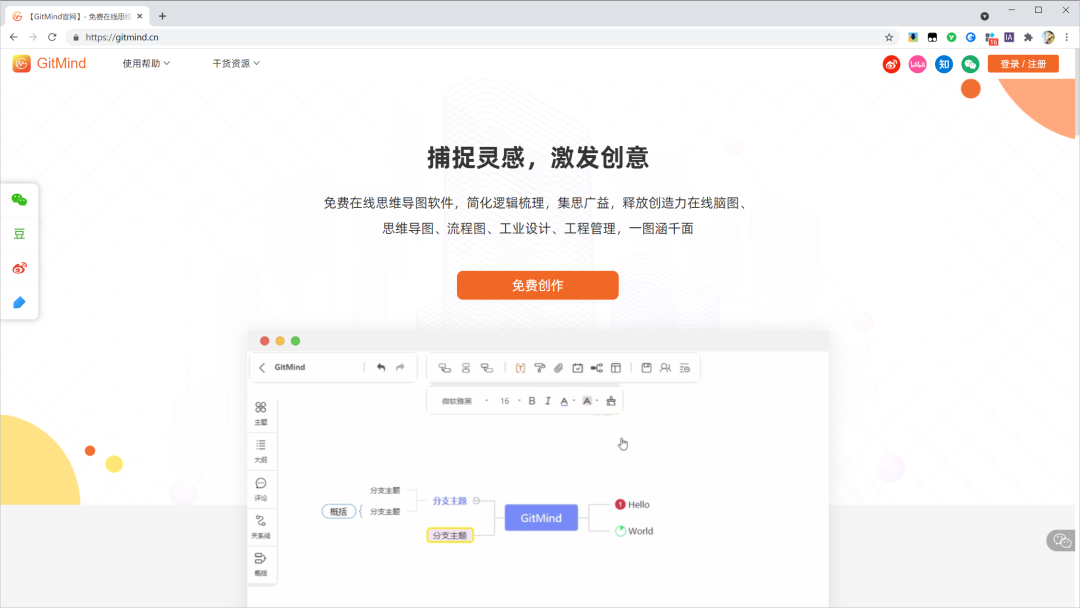Select the Hello node with red priority marker

pos(632,505)
